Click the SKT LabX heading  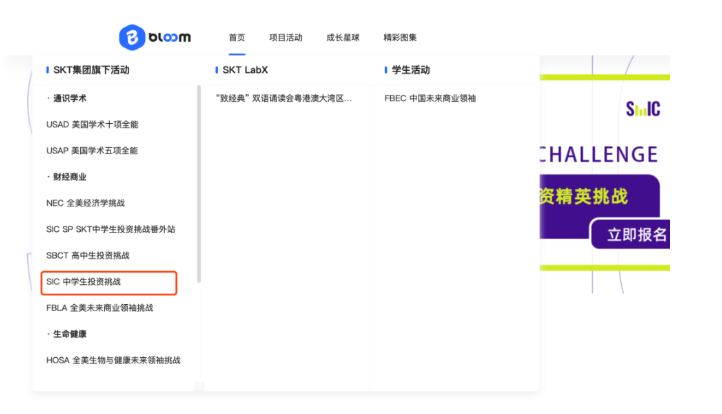(x=245, y=70)
